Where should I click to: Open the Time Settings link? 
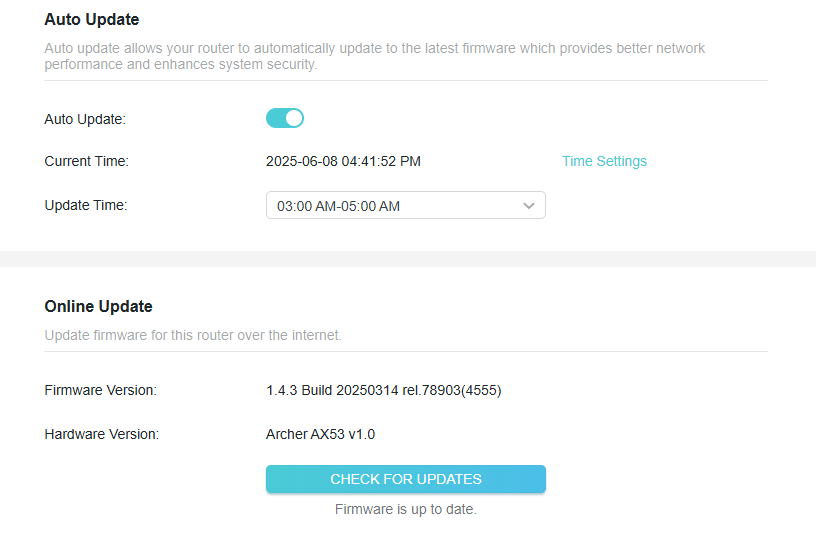pyautogui.click(x=604, y=161)
